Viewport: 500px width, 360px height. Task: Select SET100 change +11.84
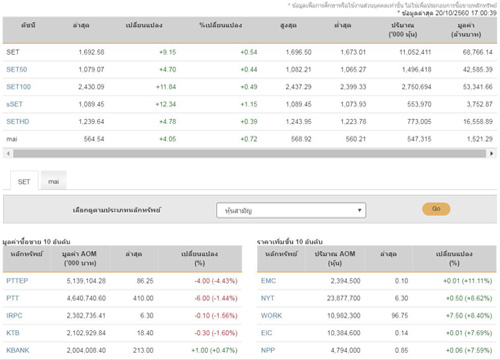(166, 87)
